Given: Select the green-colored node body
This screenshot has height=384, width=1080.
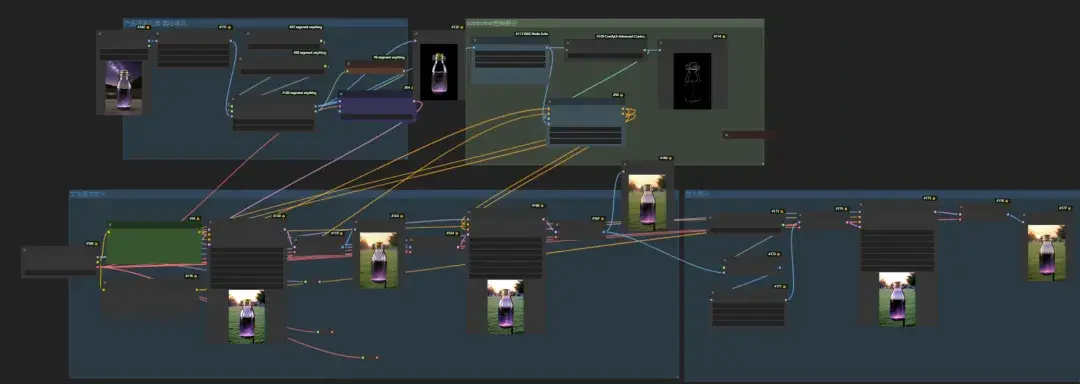Looking at the screenshot, I should tap(155, 246).
